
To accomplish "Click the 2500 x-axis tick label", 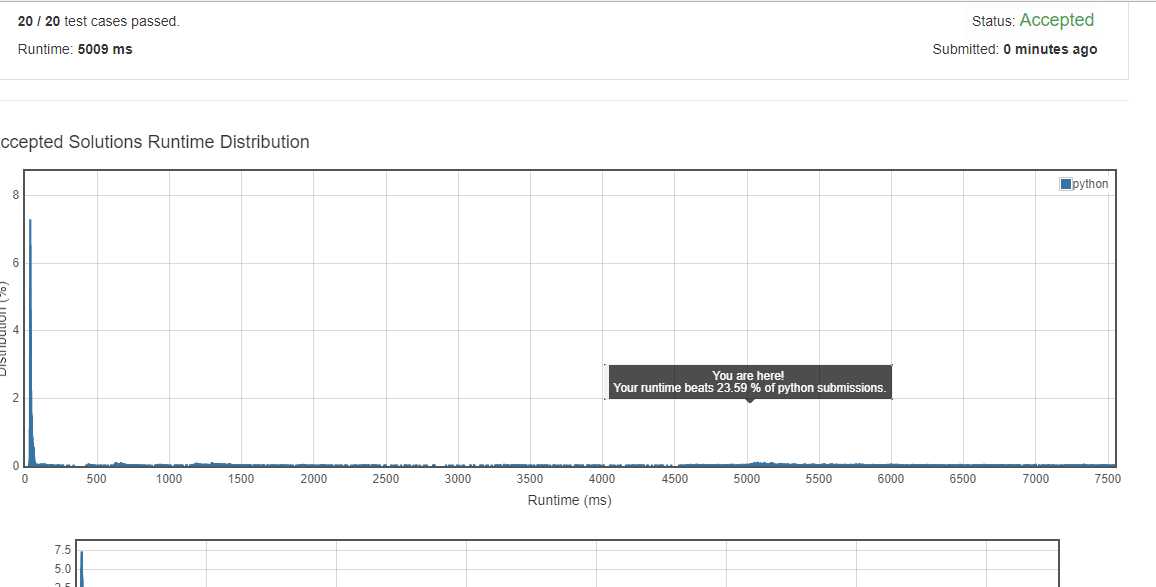I will (x=386, y=479).
